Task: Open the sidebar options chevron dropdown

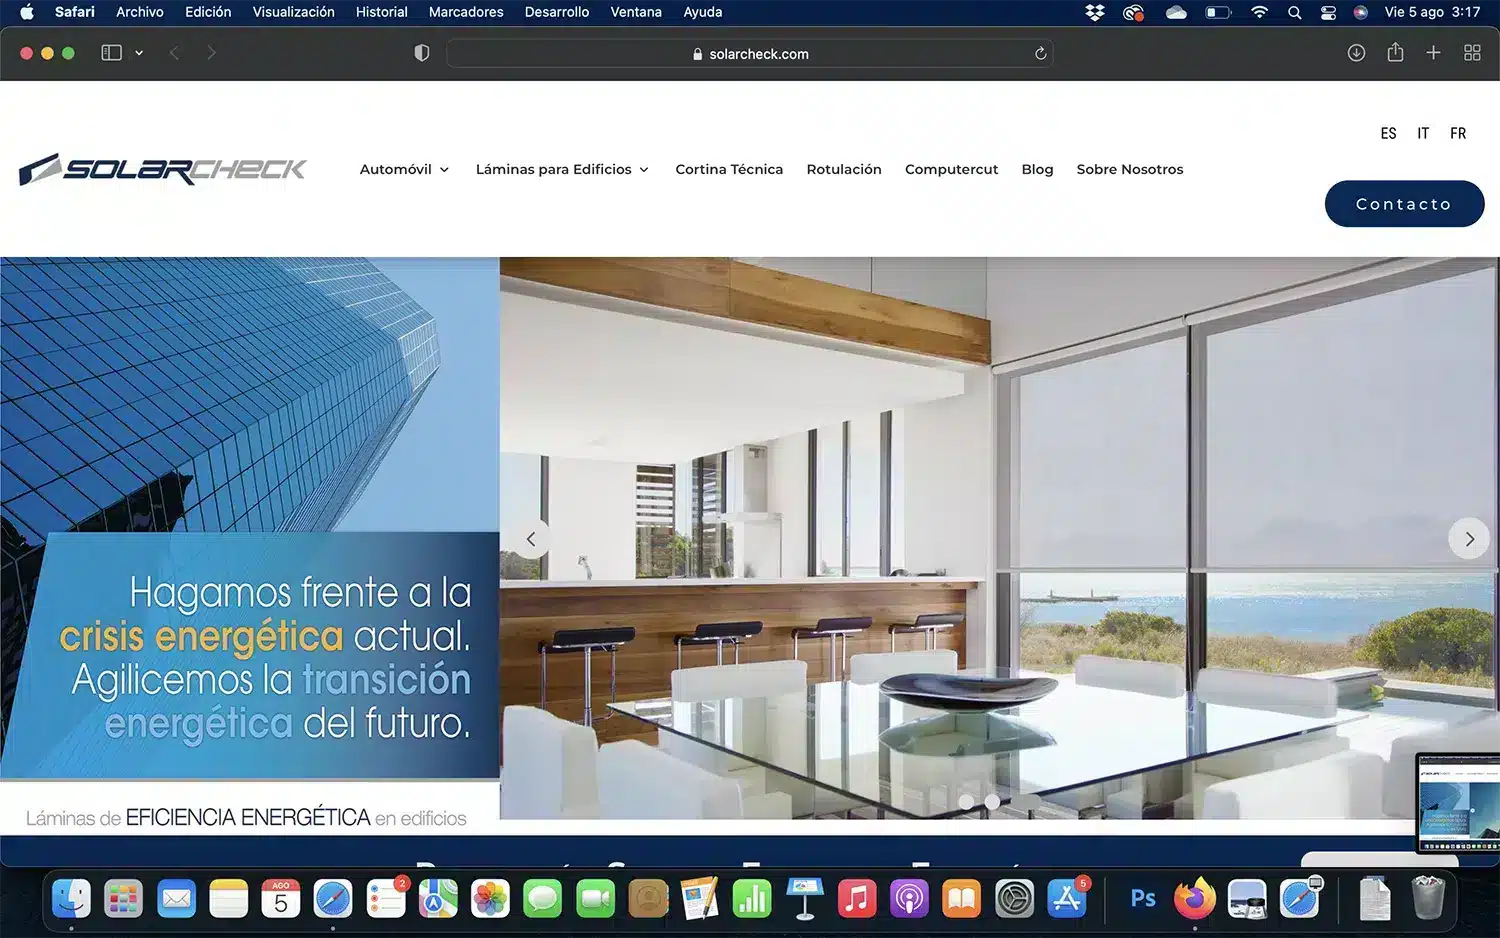Action: click(x=139, y=53)
